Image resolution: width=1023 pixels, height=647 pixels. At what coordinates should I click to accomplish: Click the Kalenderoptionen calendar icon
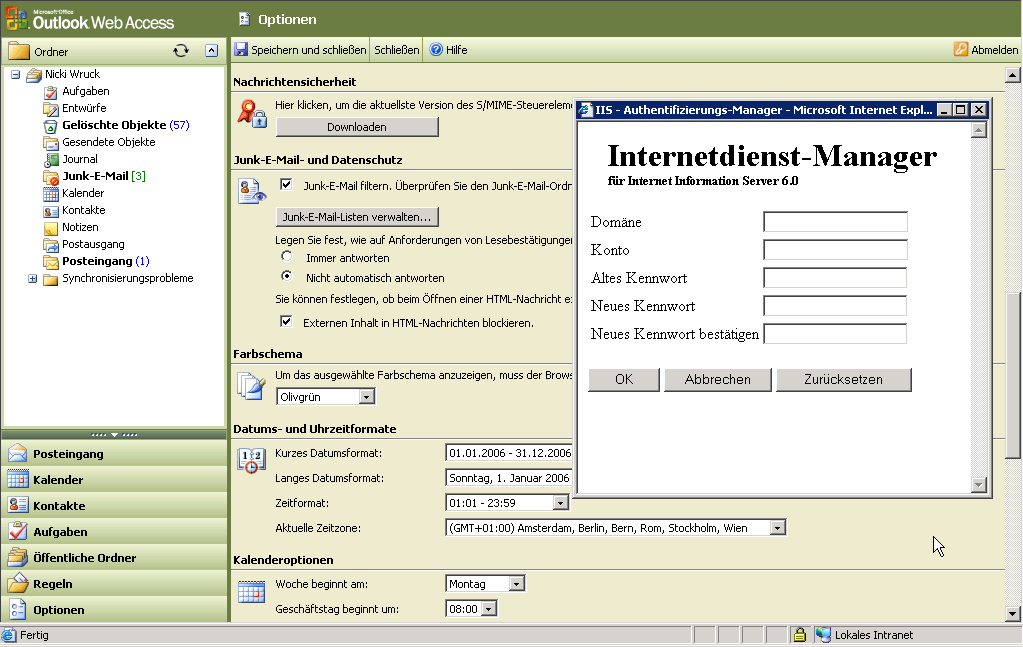[251, 592]
